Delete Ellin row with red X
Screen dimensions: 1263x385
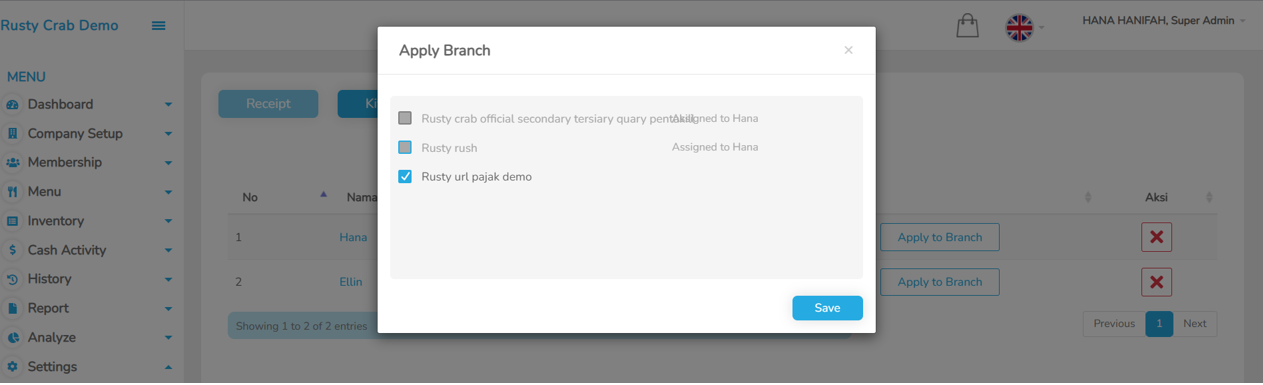coord(1156,282)
